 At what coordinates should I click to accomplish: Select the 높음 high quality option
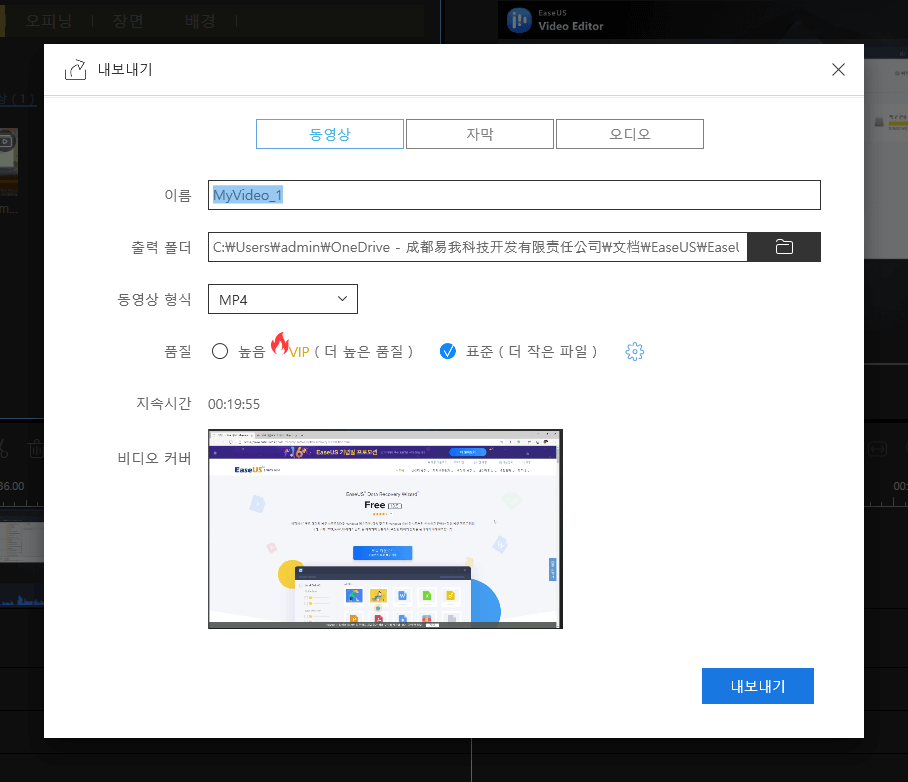[x=220, y=351]
